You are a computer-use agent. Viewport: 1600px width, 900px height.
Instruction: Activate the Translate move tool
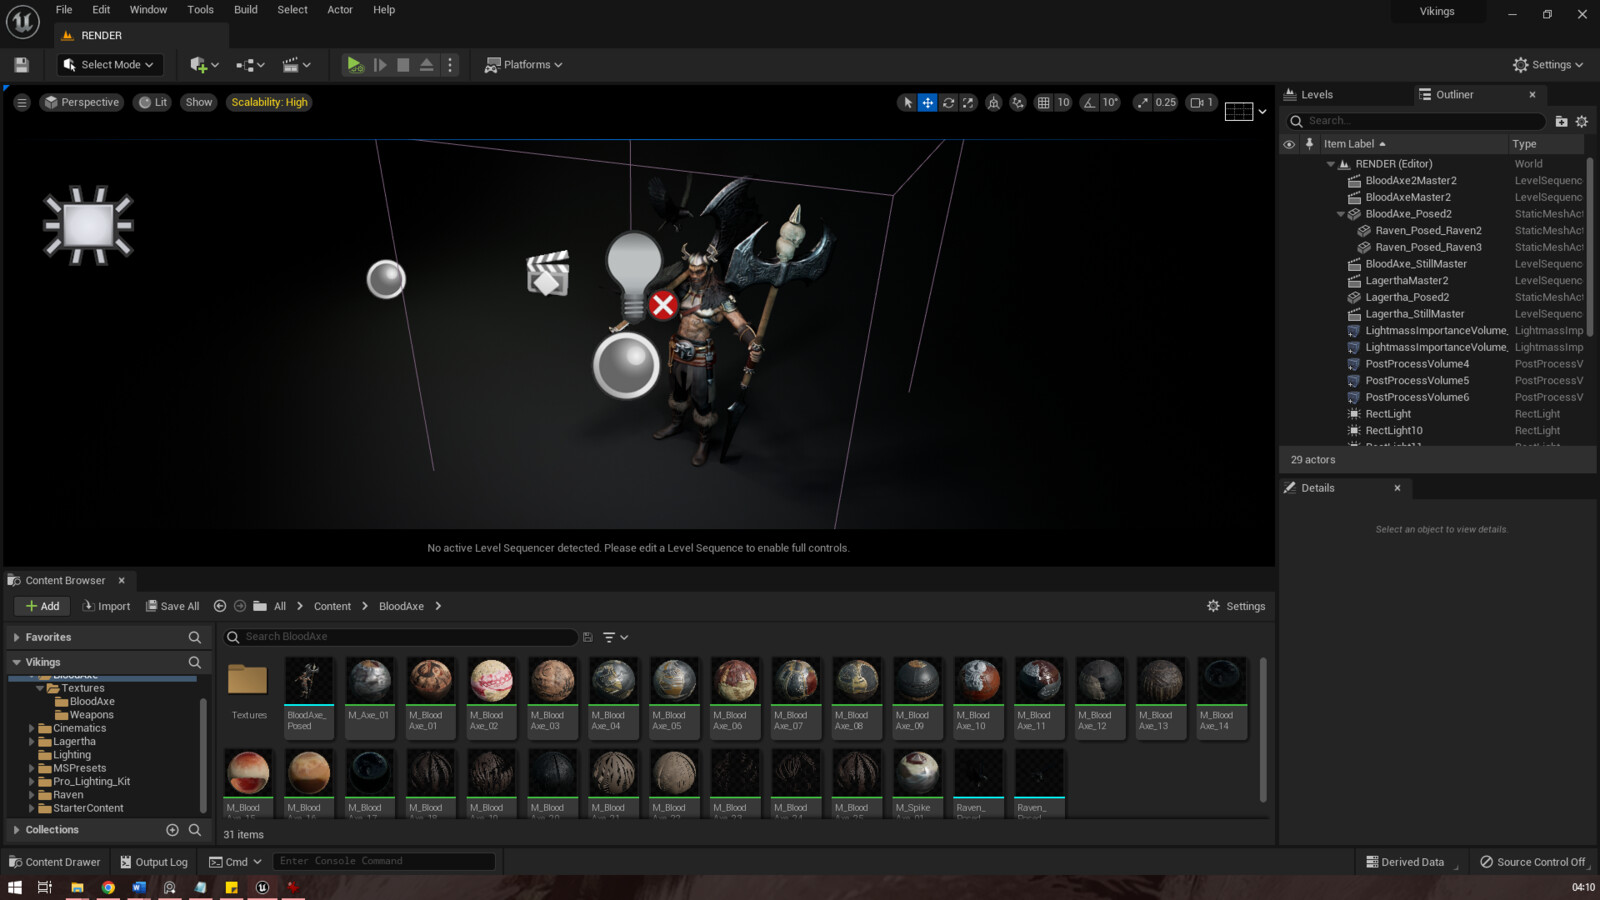pos(928,102)
